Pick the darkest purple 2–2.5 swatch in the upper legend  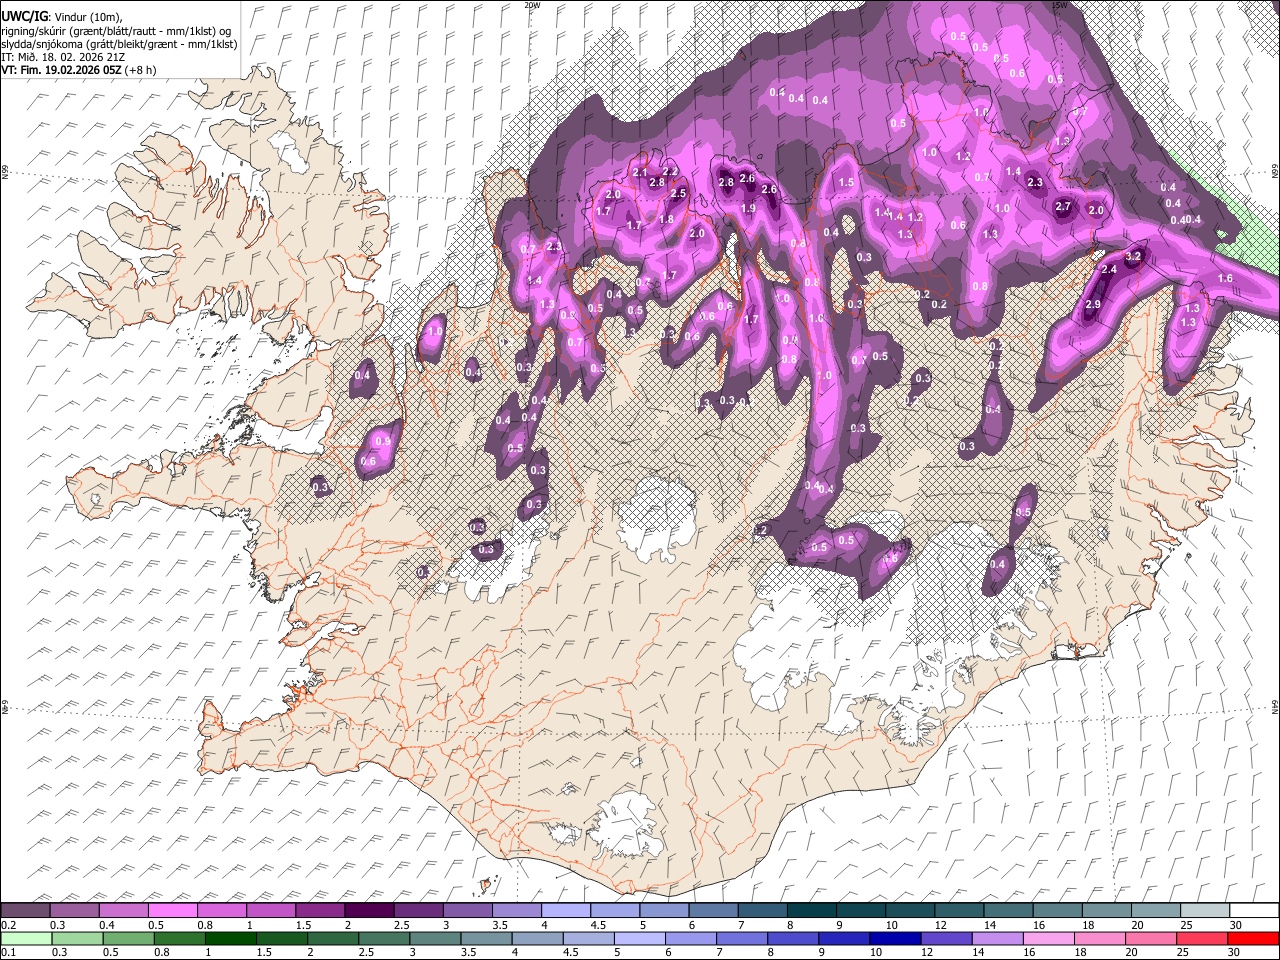pyautogui.click(x=368, y=910)
